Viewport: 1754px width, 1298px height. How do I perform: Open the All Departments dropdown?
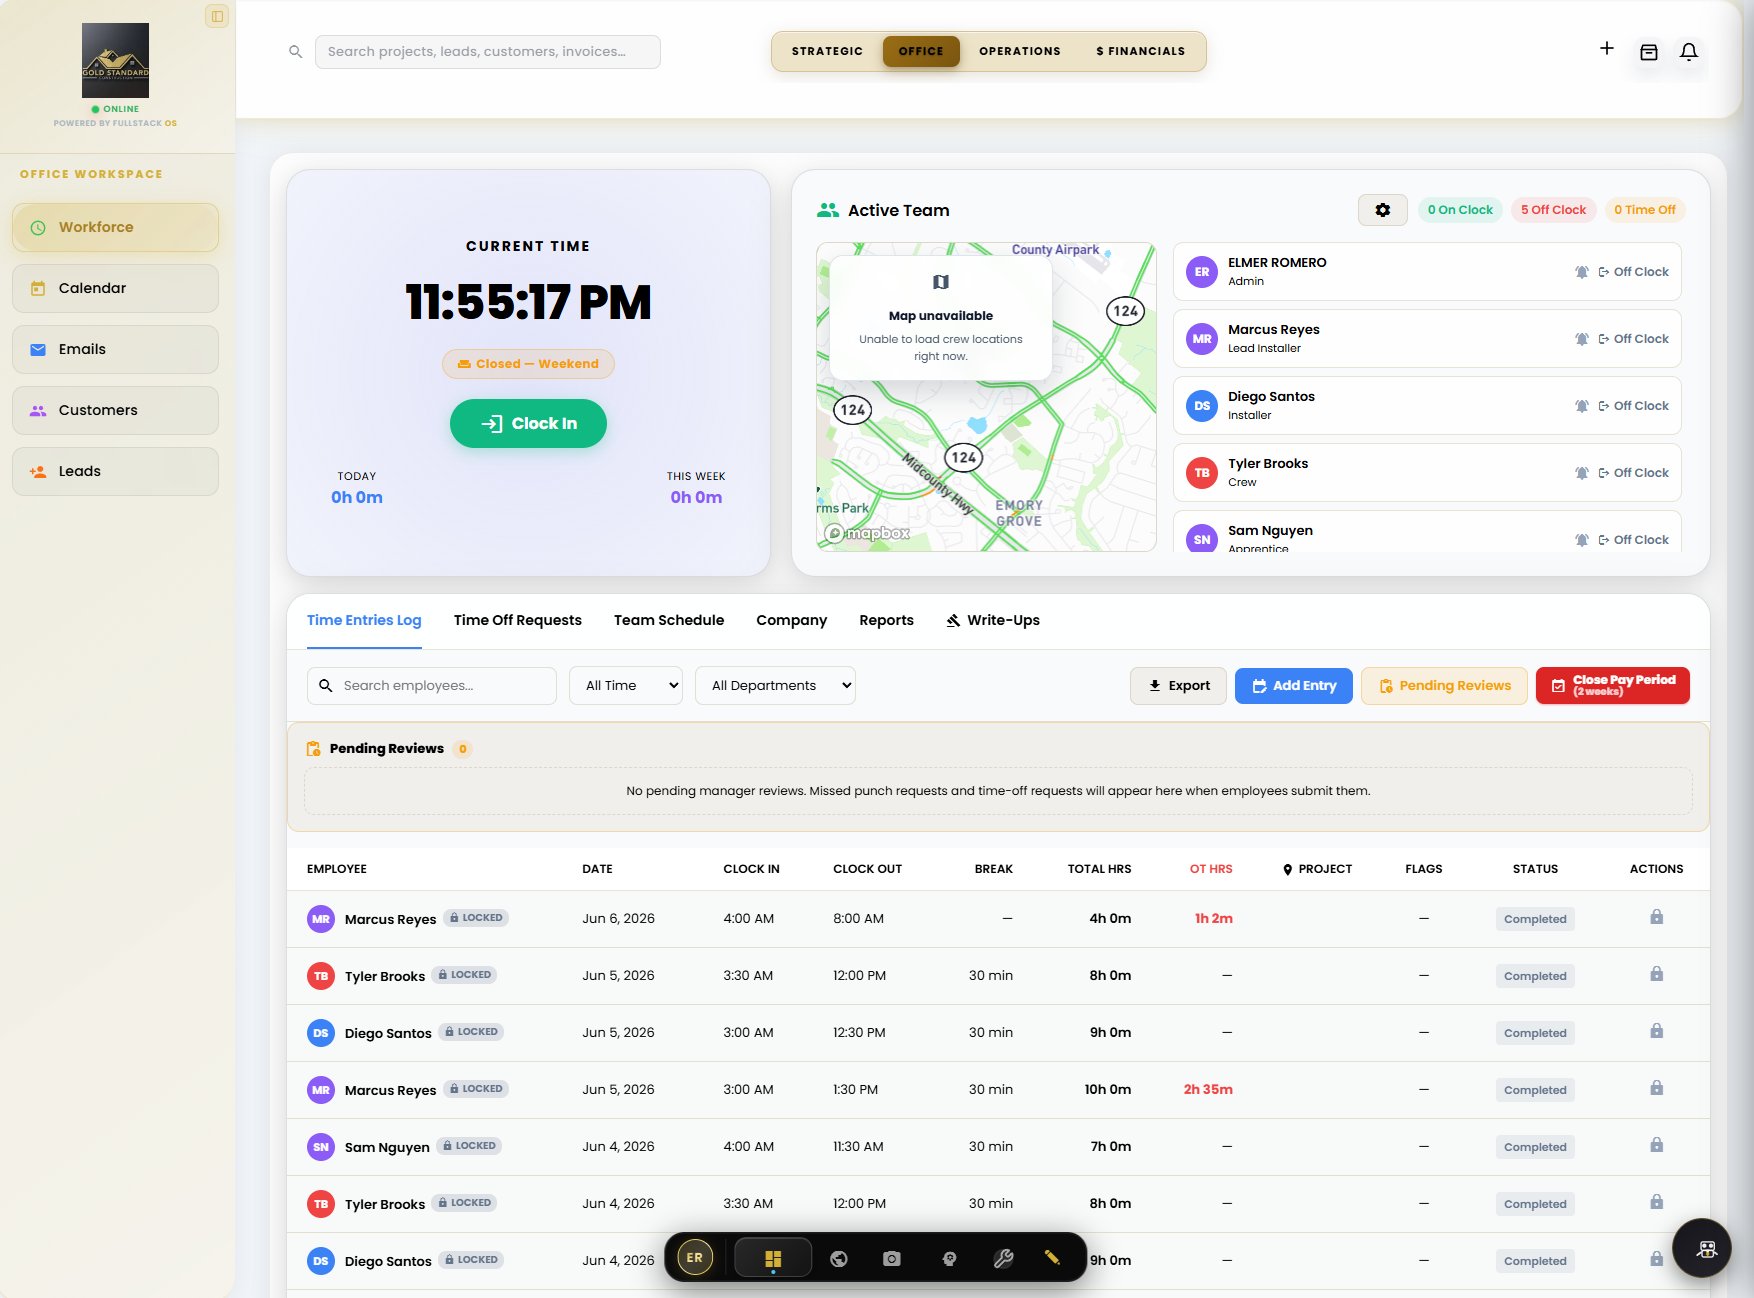click(x=776, y=685)
